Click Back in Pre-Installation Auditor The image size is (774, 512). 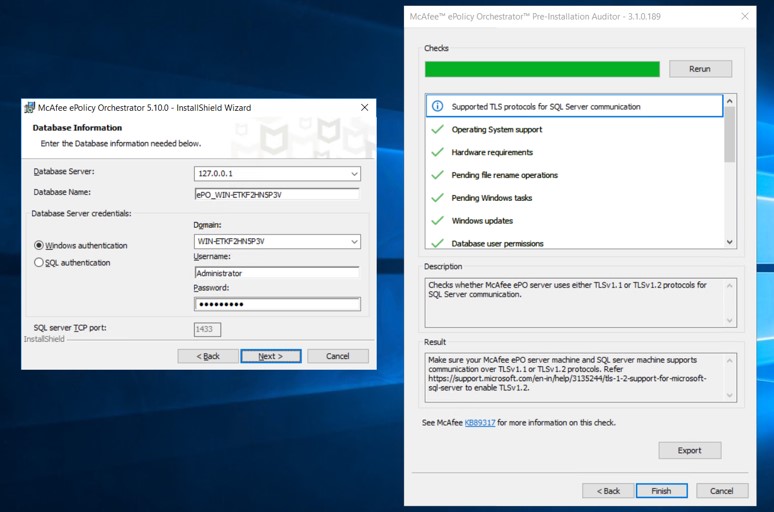click(x=608, y=491)
